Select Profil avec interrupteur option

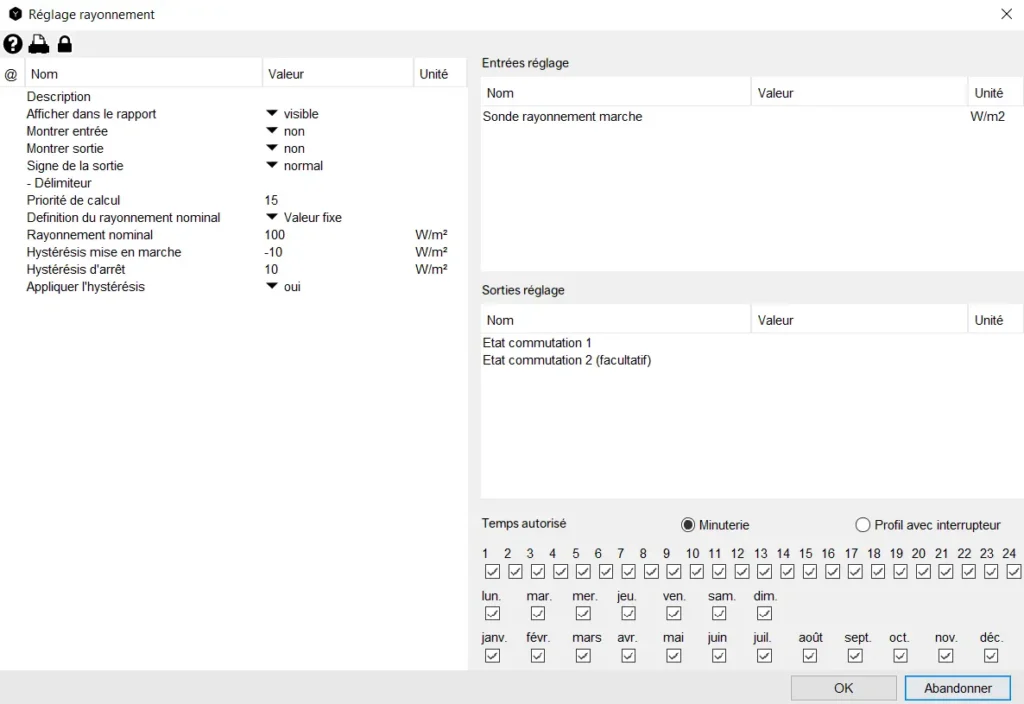point(863,525)
